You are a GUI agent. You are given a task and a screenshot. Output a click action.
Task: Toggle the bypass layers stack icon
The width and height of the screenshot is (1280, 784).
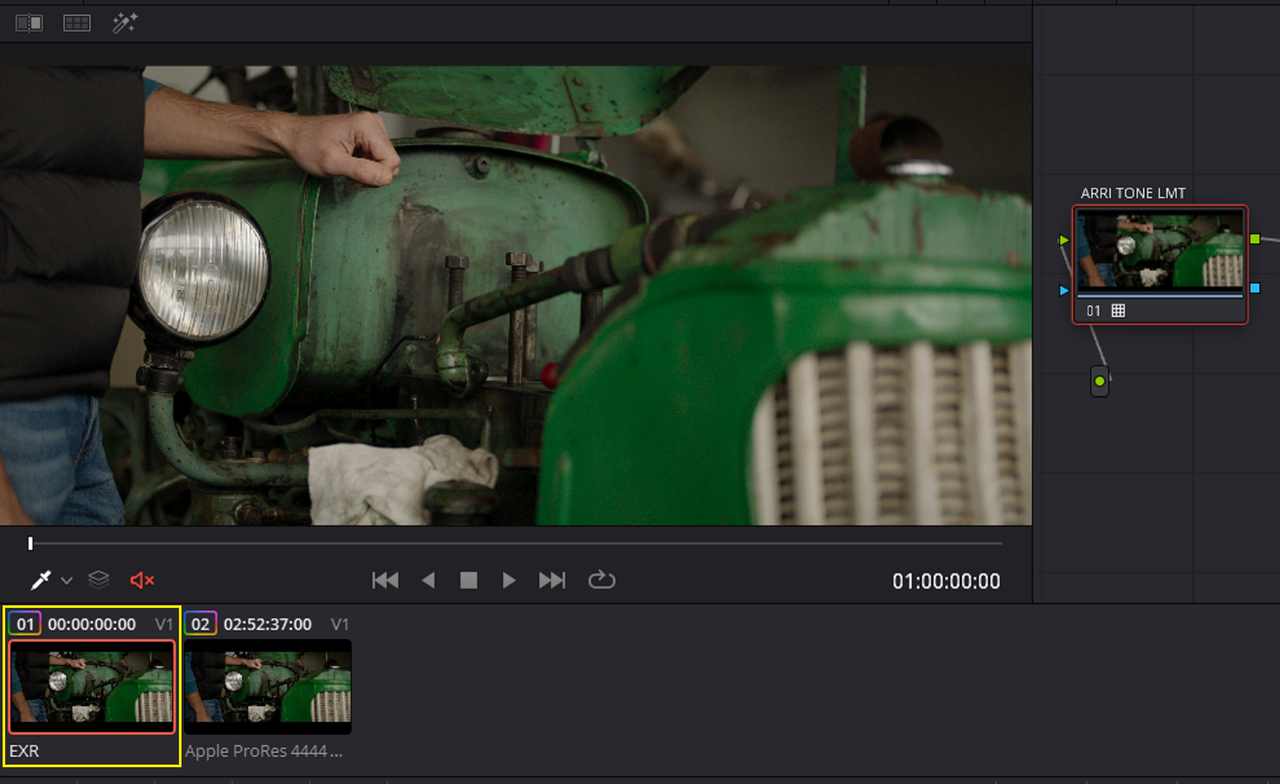pyautogui.click(x=98, y=580)
